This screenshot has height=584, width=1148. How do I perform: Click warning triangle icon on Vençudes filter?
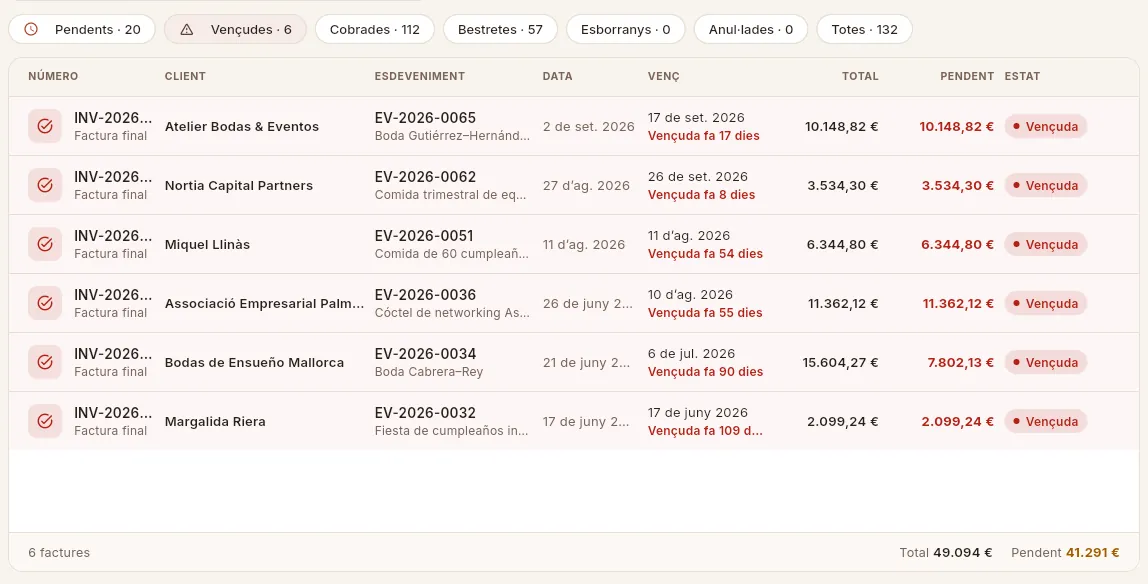[187, 29]
